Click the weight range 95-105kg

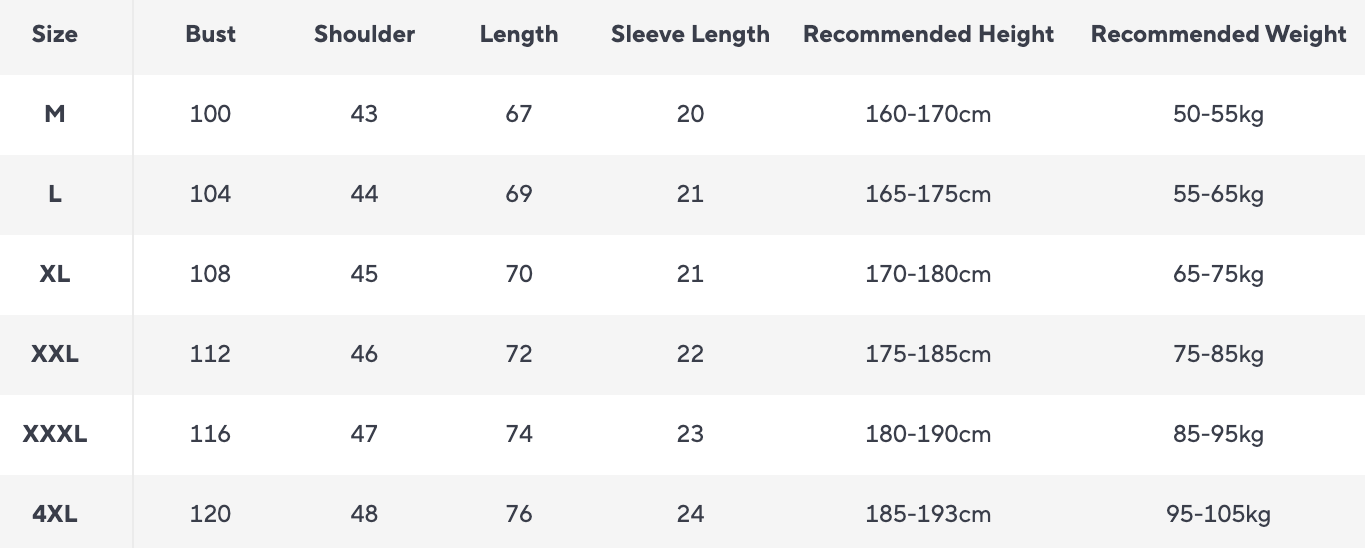click(1218, 514)
